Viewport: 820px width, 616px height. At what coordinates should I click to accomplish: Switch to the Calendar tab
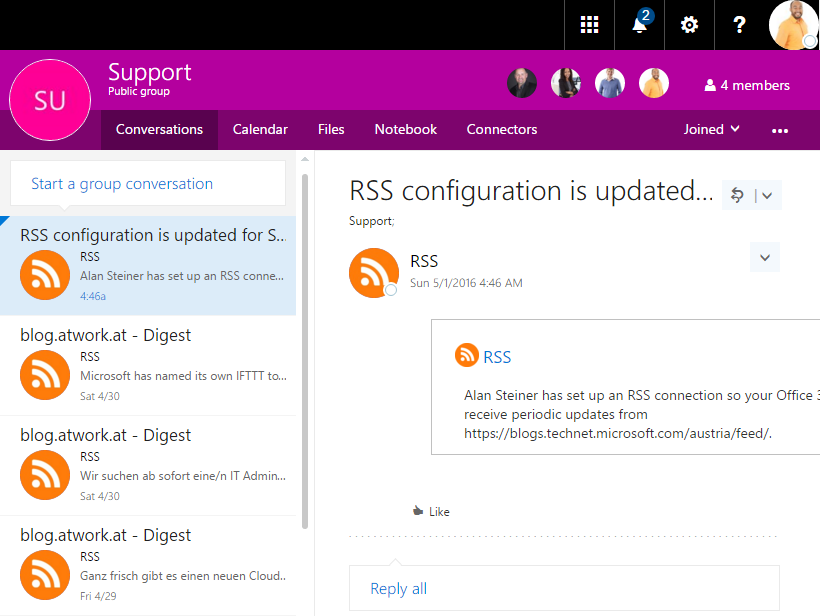[260, 129]
